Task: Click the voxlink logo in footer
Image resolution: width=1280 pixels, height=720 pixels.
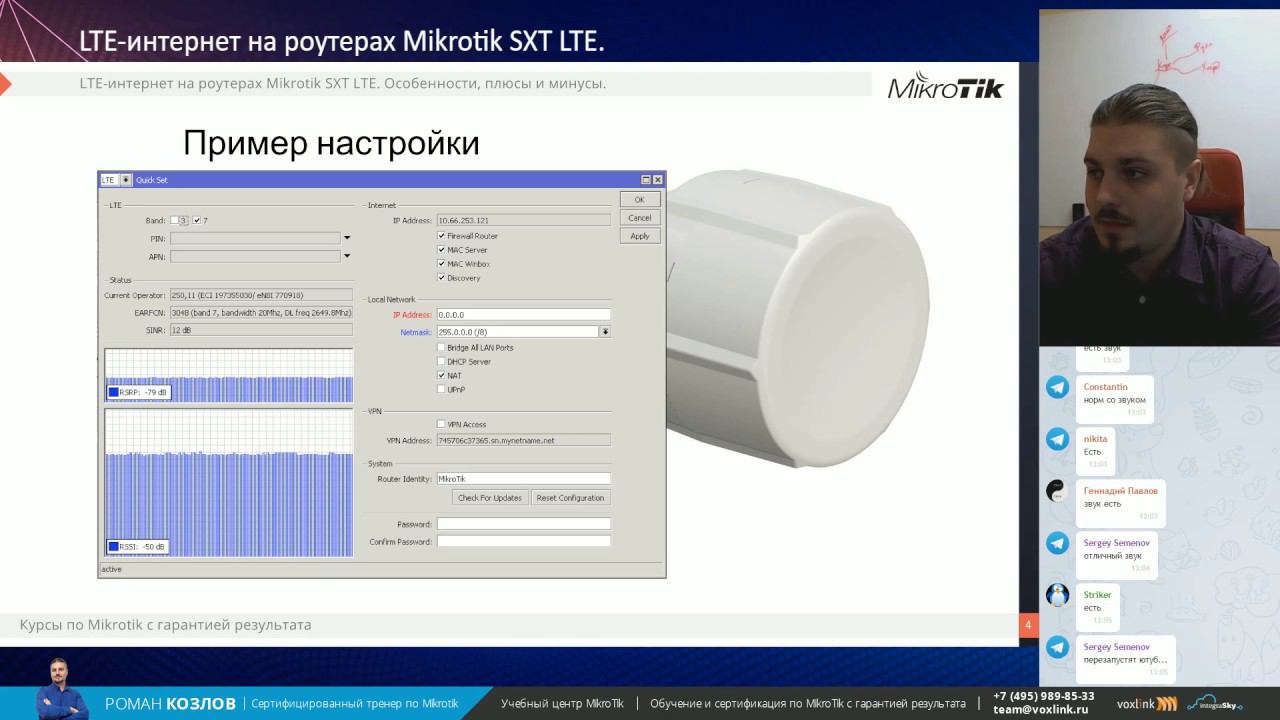Action: pos(1146,703)
